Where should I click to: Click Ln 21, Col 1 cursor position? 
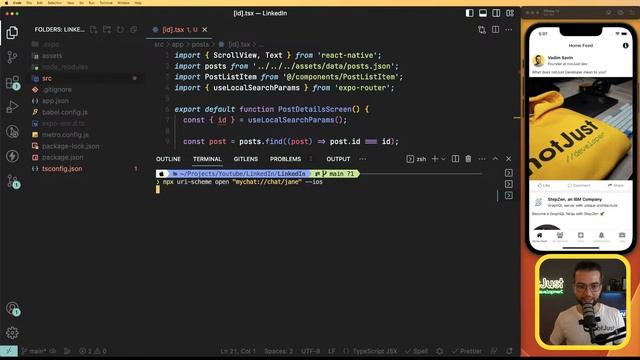coord(238,351)
